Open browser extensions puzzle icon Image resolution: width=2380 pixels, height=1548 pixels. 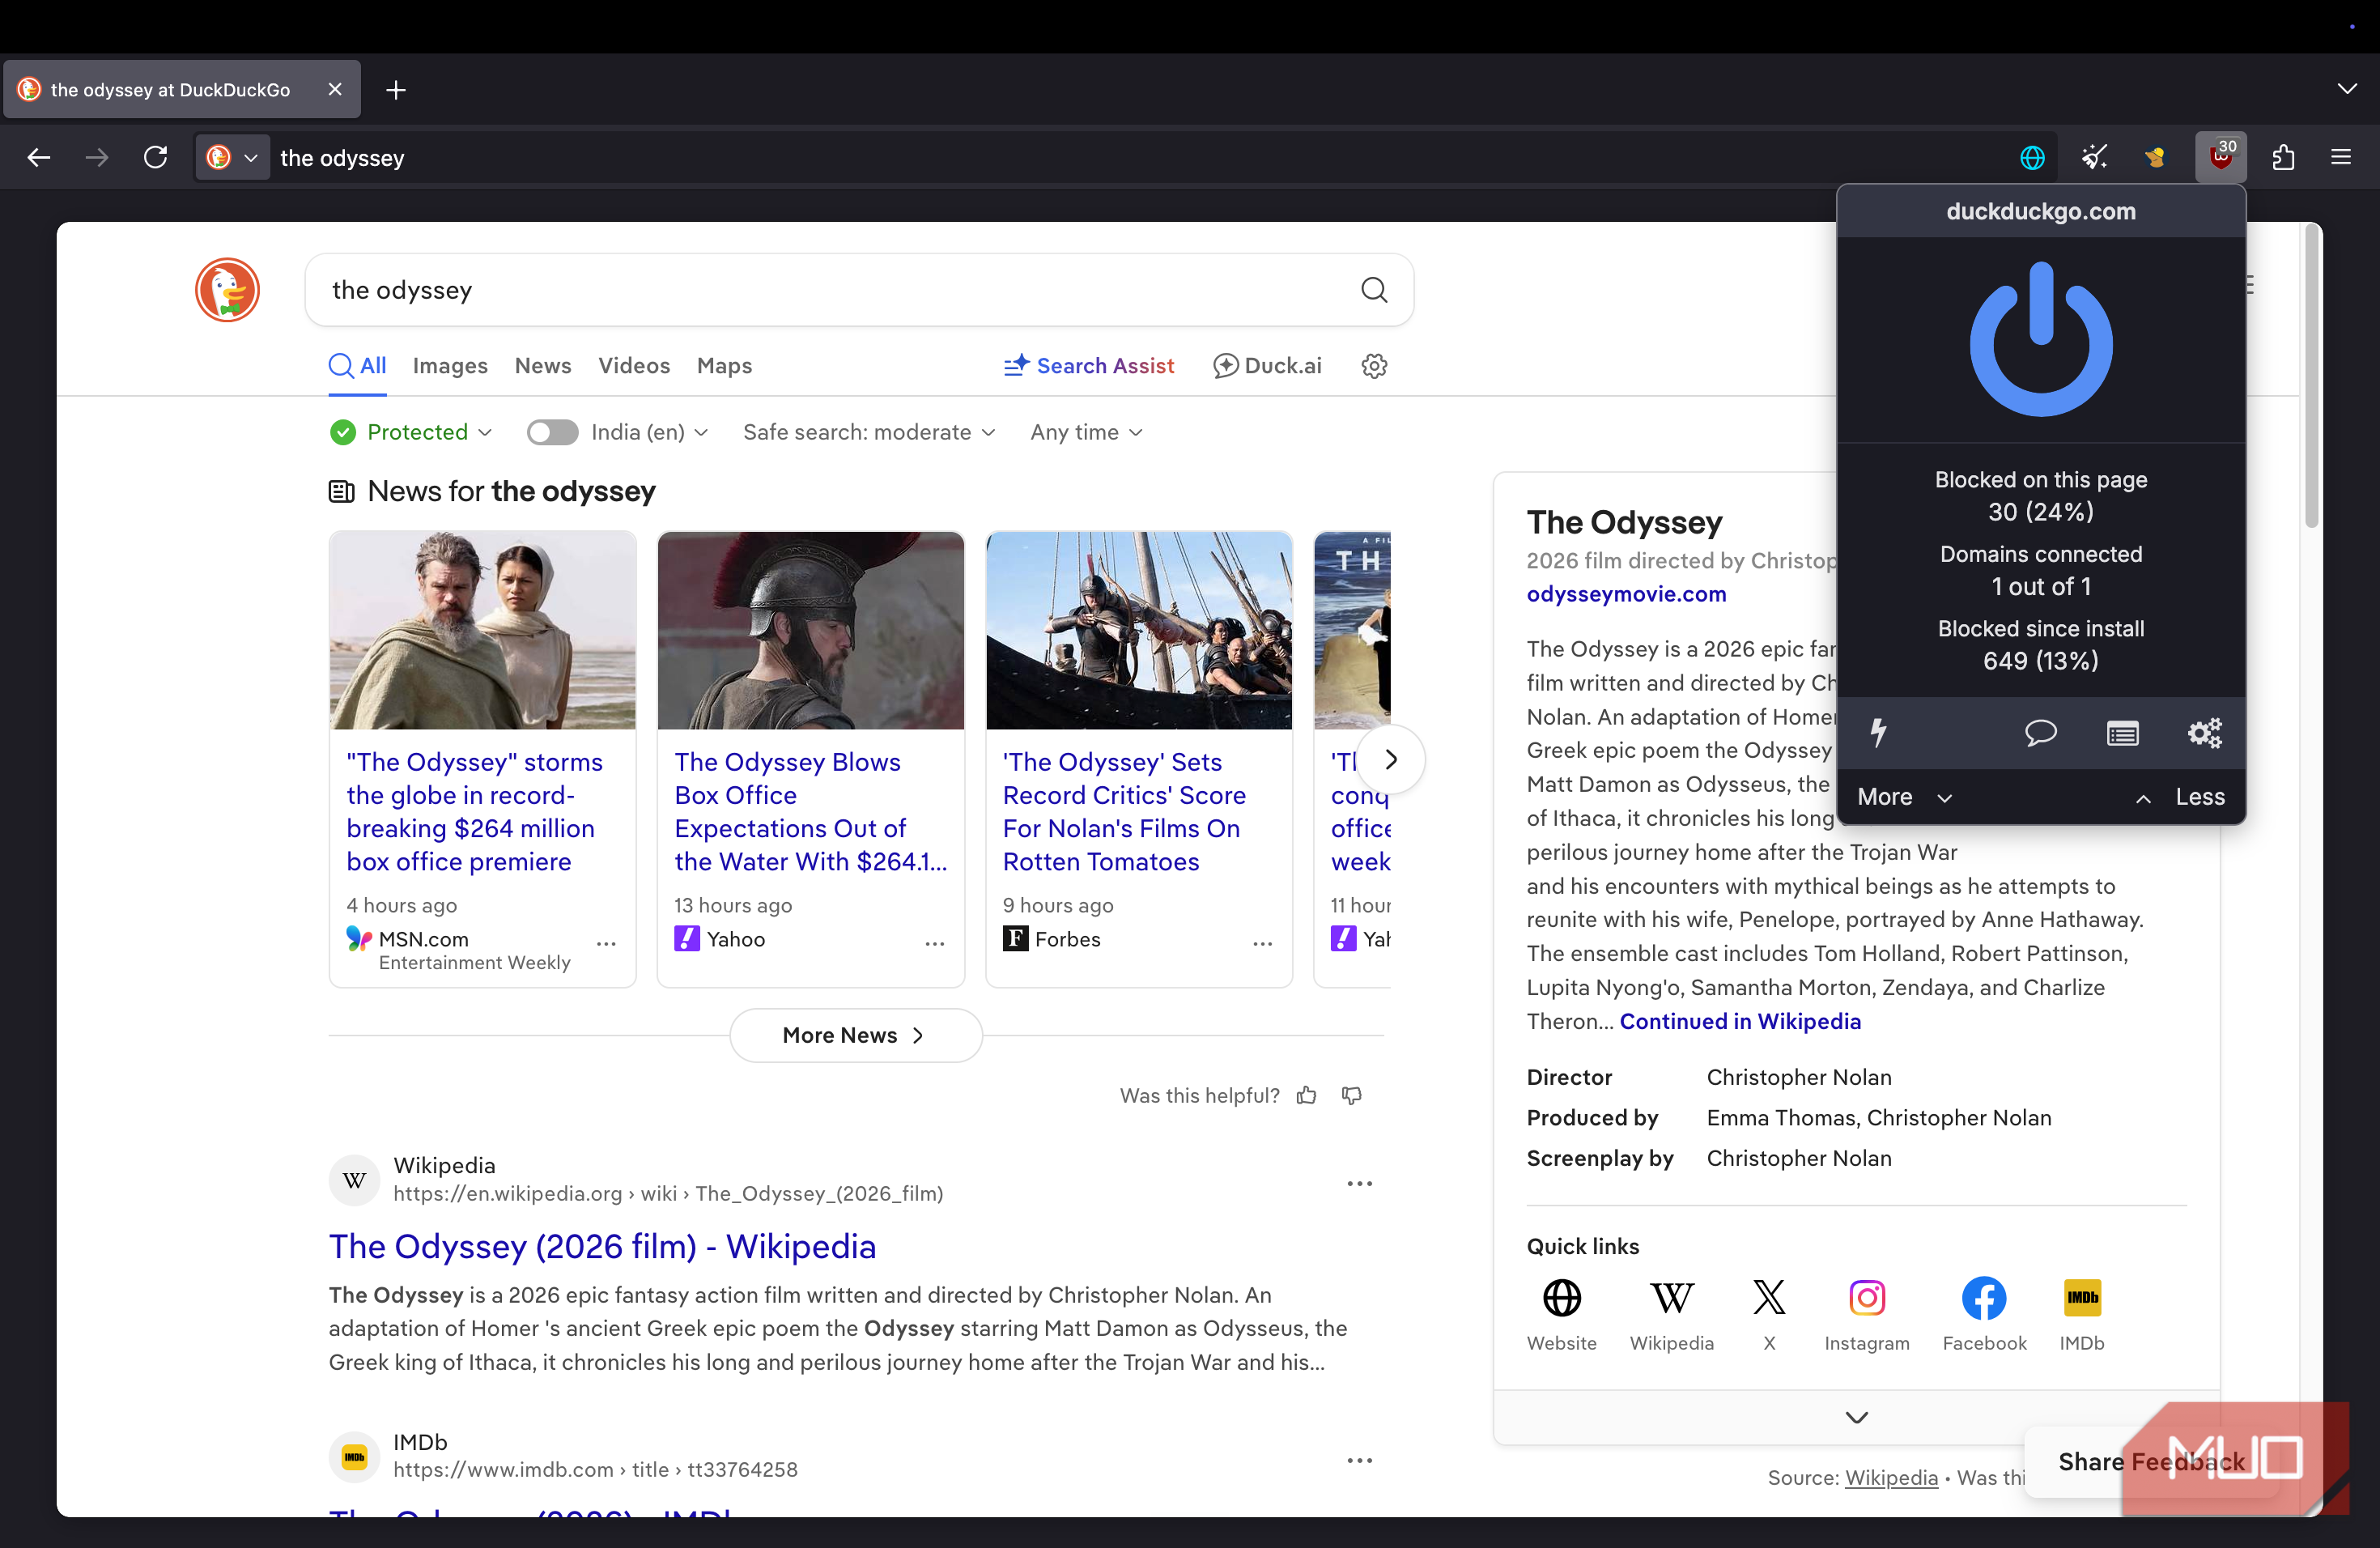[x=2284, y=157]
